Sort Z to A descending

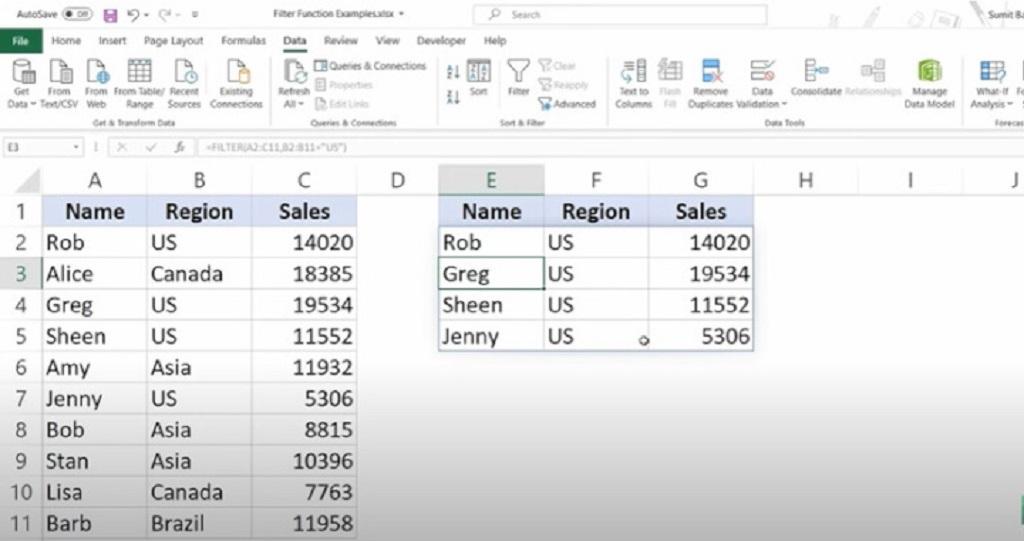point(453,97)
